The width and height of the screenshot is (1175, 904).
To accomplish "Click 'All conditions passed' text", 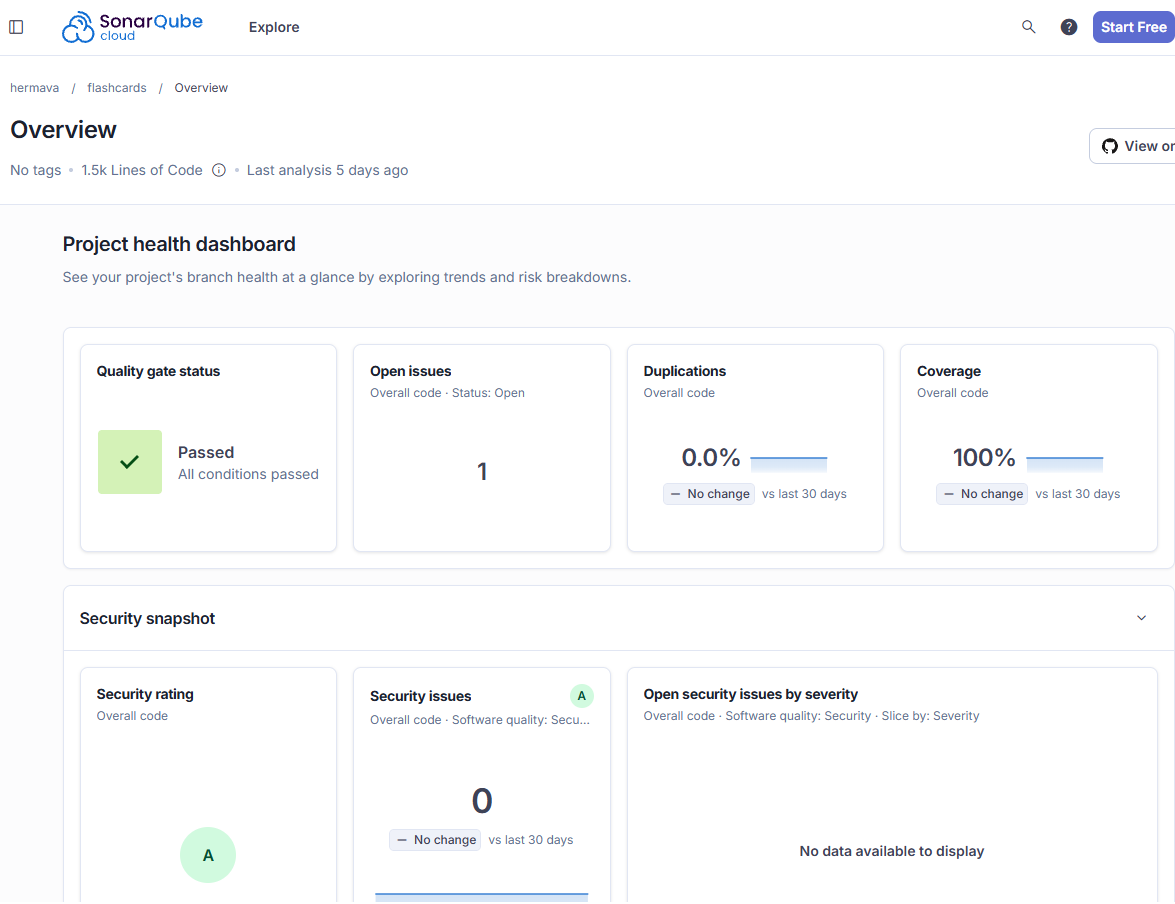I will 248,474.
